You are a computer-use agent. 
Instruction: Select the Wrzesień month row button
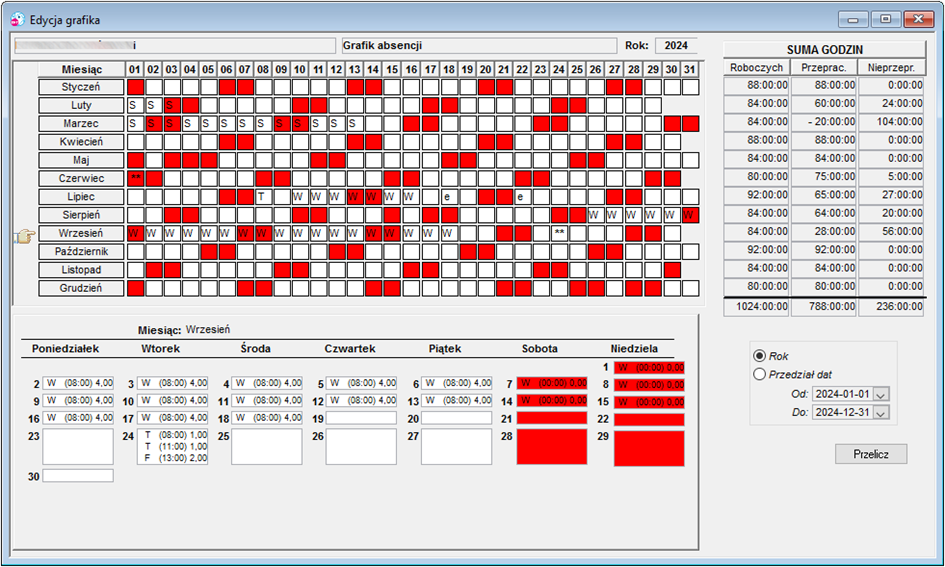pos(81,233)
